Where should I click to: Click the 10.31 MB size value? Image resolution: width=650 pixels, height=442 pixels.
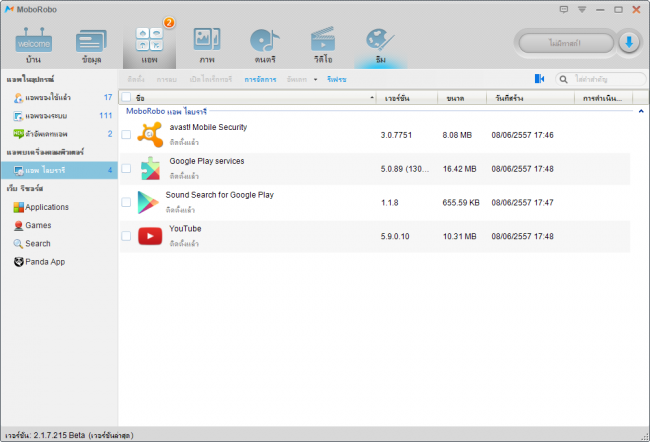click(459, 236)
